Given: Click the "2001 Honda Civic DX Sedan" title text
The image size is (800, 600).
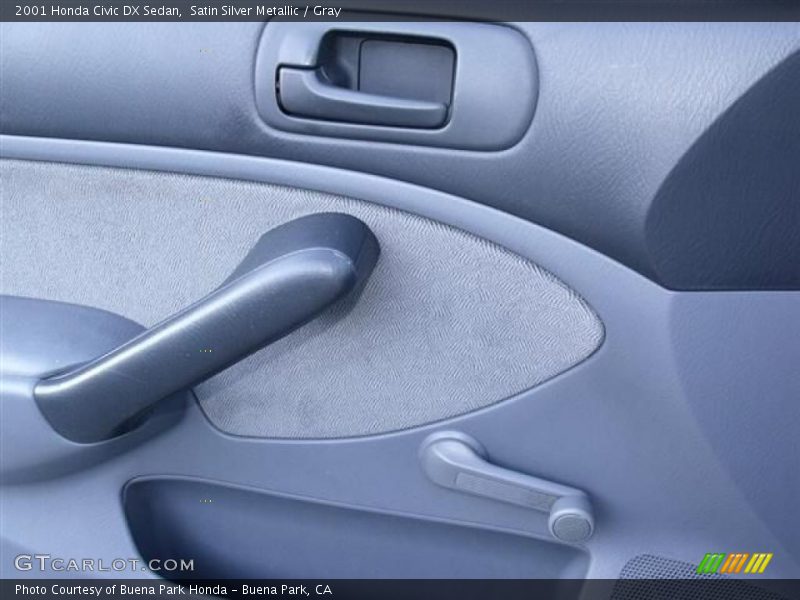Looking at the screenshot, I should [x=98, y=11].
